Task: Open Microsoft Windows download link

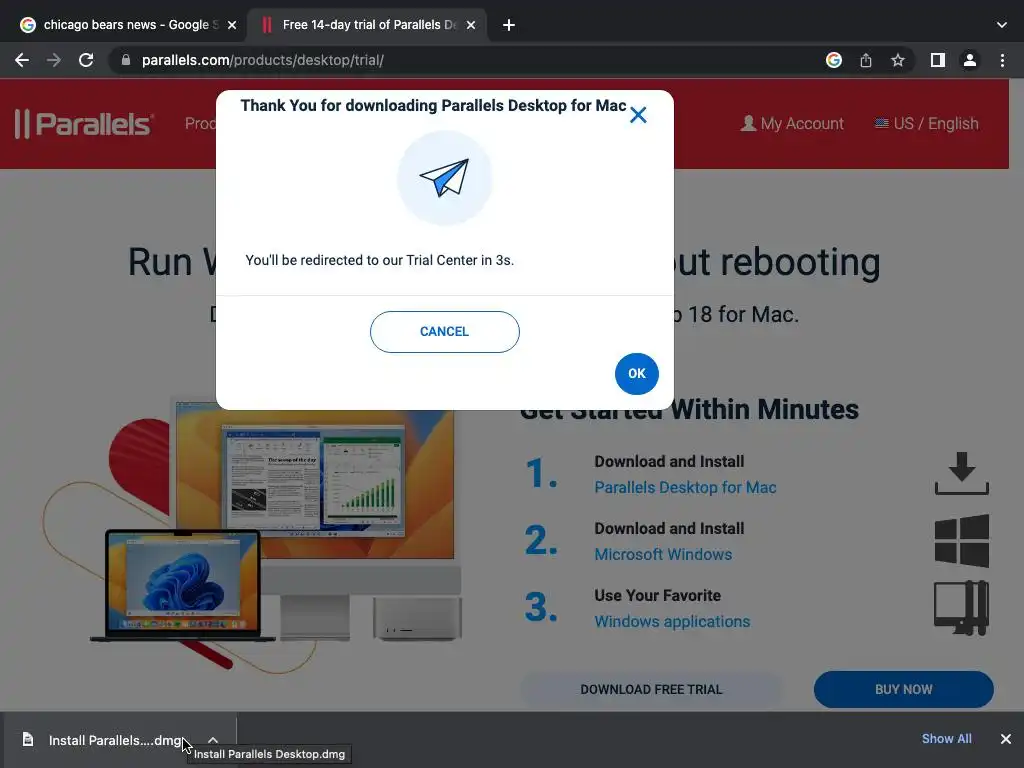Action: point(663,554)
